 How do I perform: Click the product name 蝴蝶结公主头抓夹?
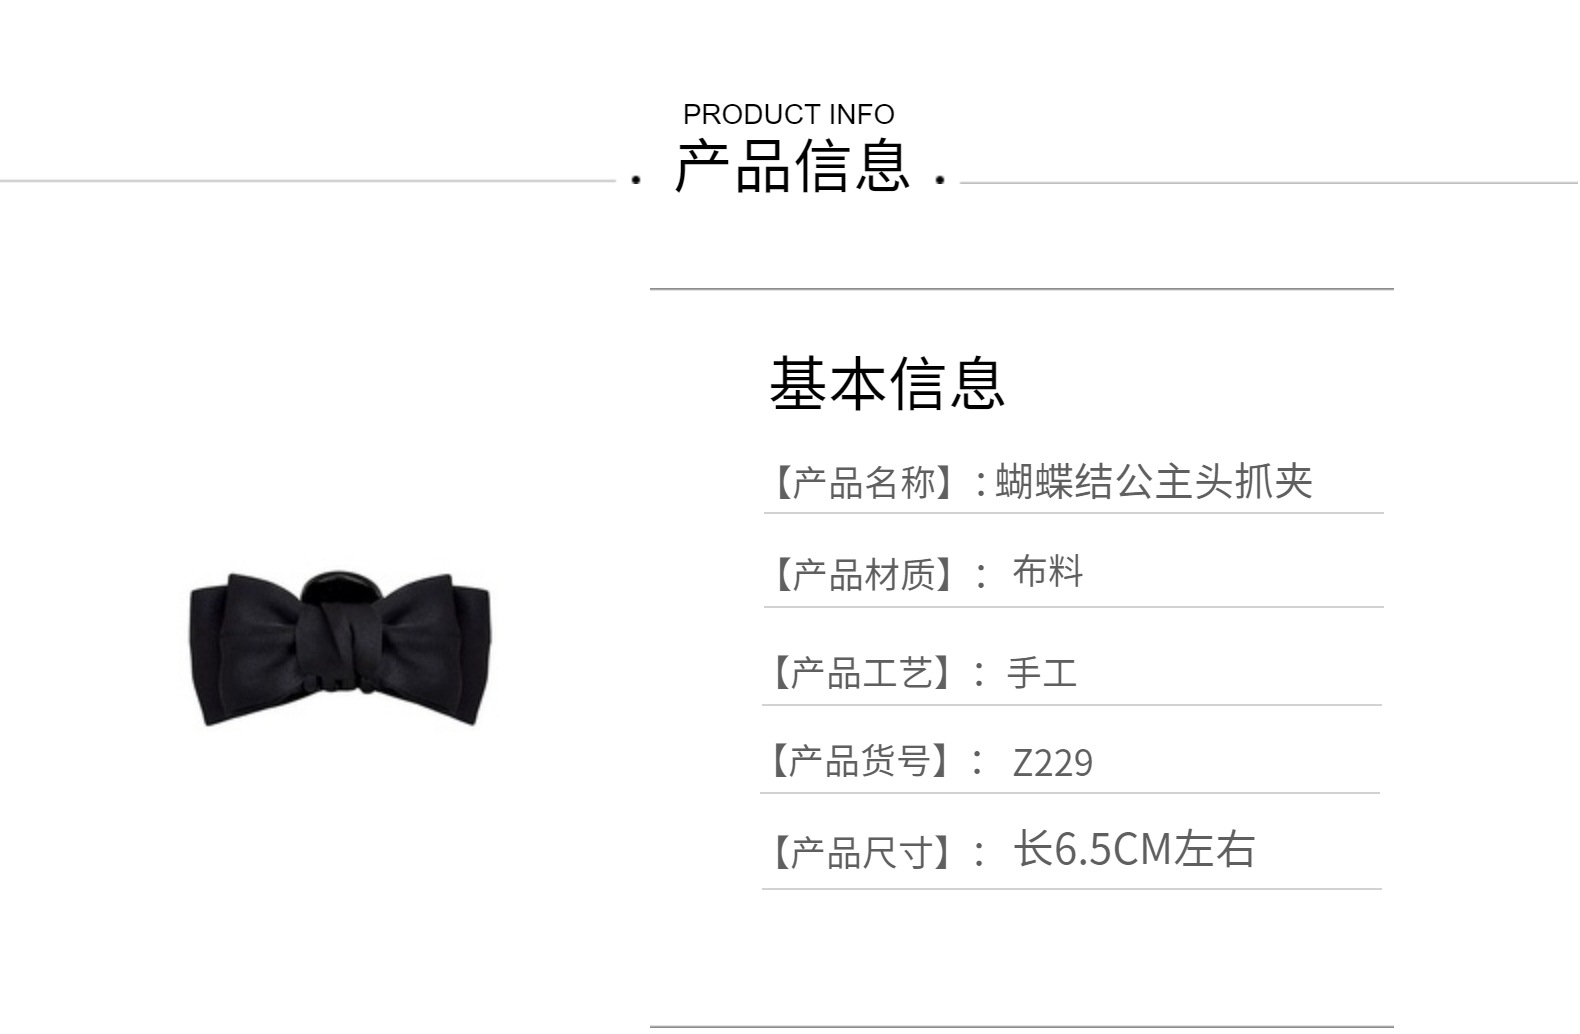(1154, 481)
